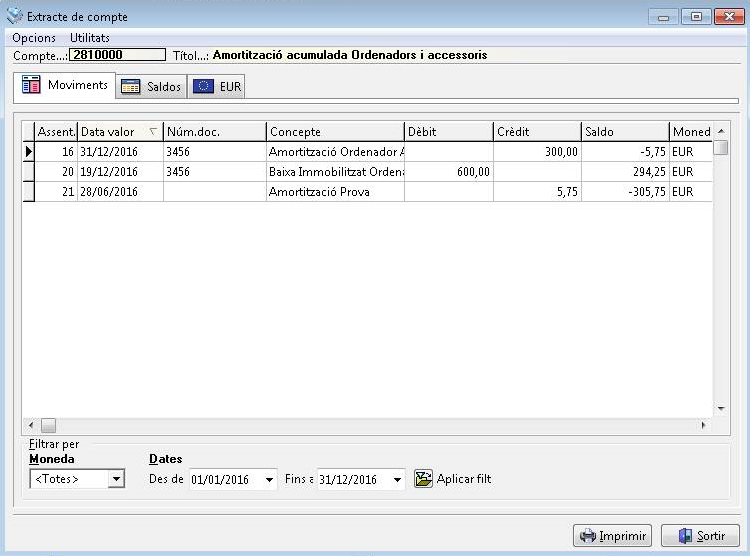This screenshot has width=750, height=556.
Task: Click the Crèdit column header
Action: (537, 132)
